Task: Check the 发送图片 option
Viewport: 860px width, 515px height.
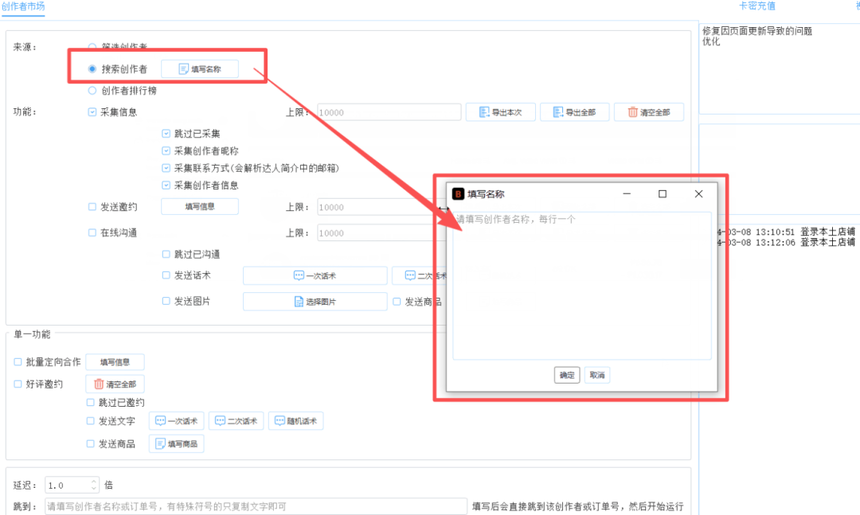Action: tap(166, 301)
